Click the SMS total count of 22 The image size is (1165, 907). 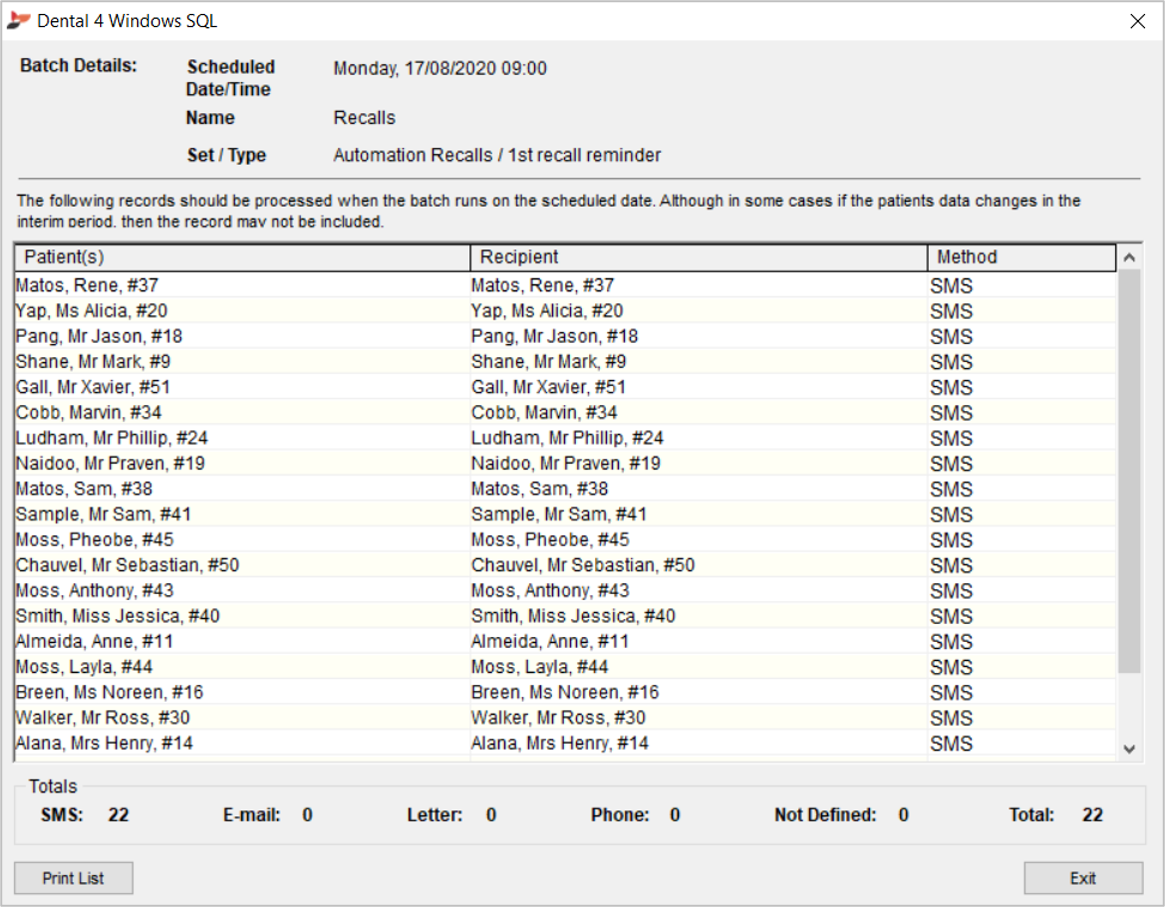[x=118, y=815]
